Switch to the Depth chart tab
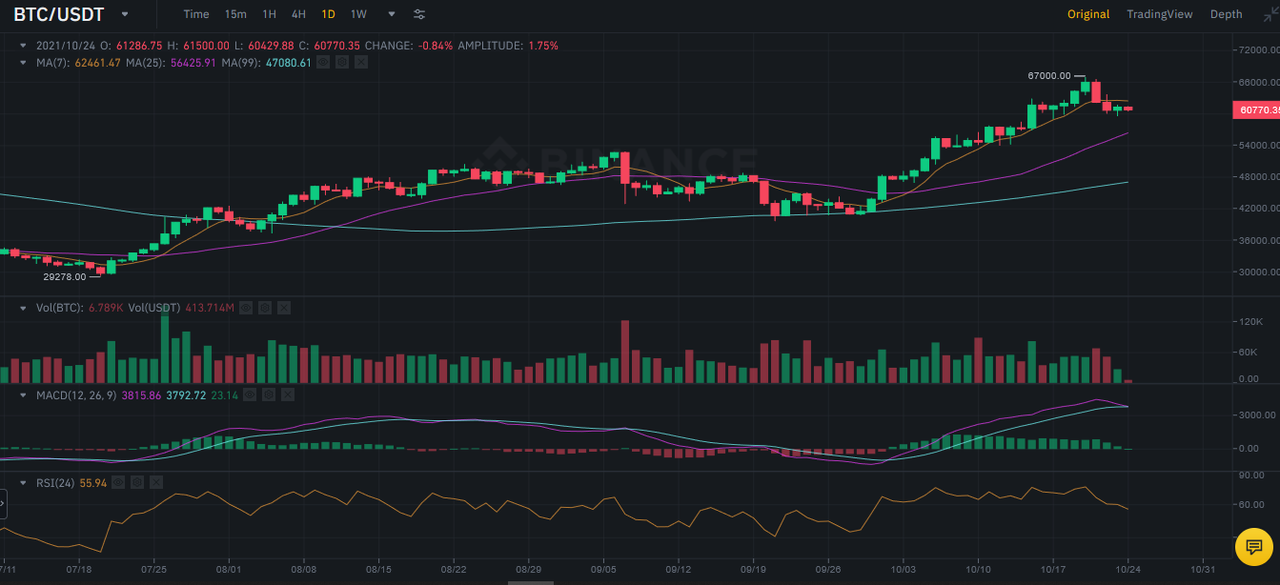 click(1226, 14)
